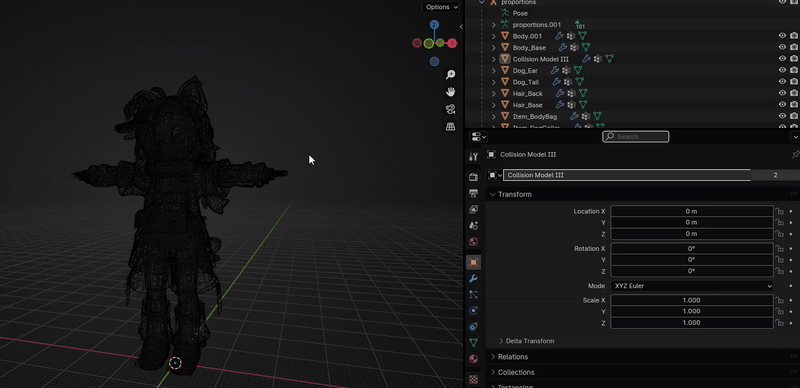Open object datablock browse dropdown

point(494,175)
